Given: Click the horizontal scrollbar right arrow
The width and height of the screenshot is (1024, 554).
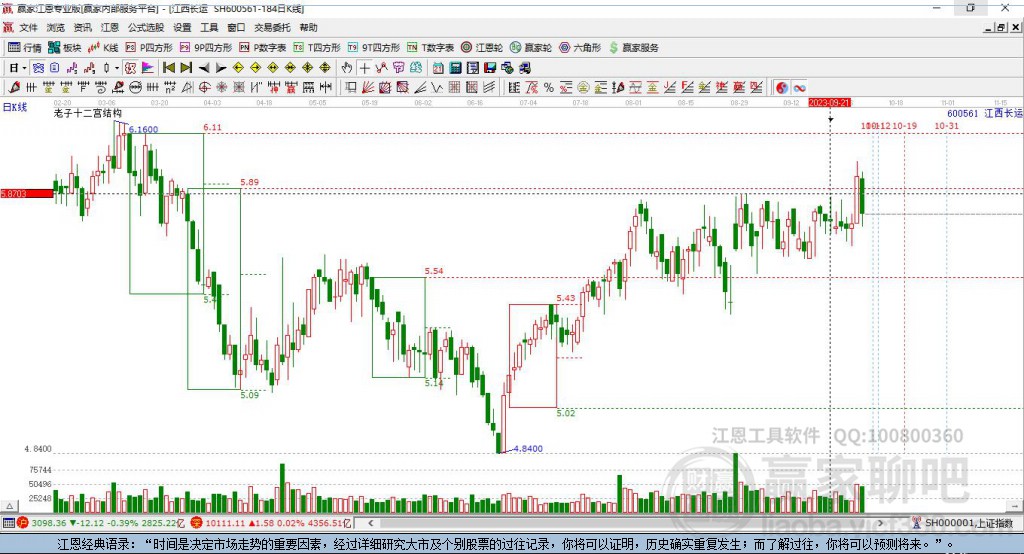Looking at the screenshot, I should click(x=881, y=523).
